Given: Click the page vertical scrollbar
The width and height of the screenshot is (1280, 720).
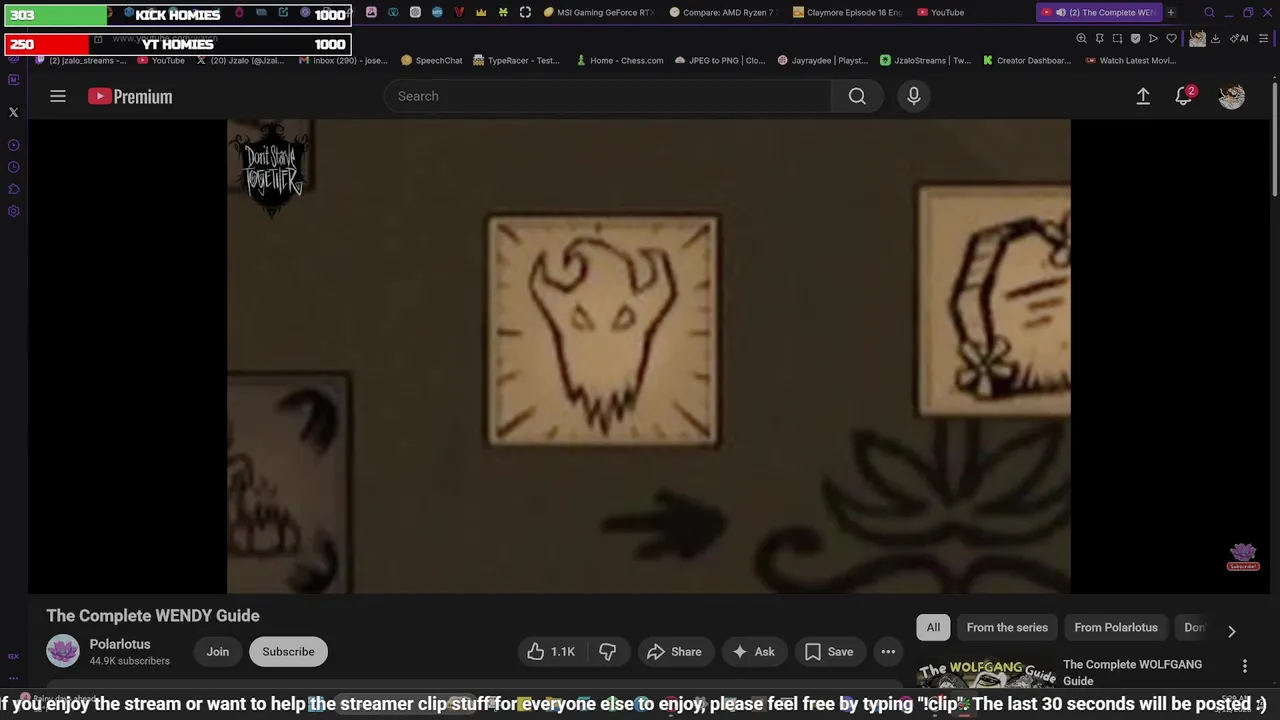Looking at the screenshot, I should click(1274, 140).
